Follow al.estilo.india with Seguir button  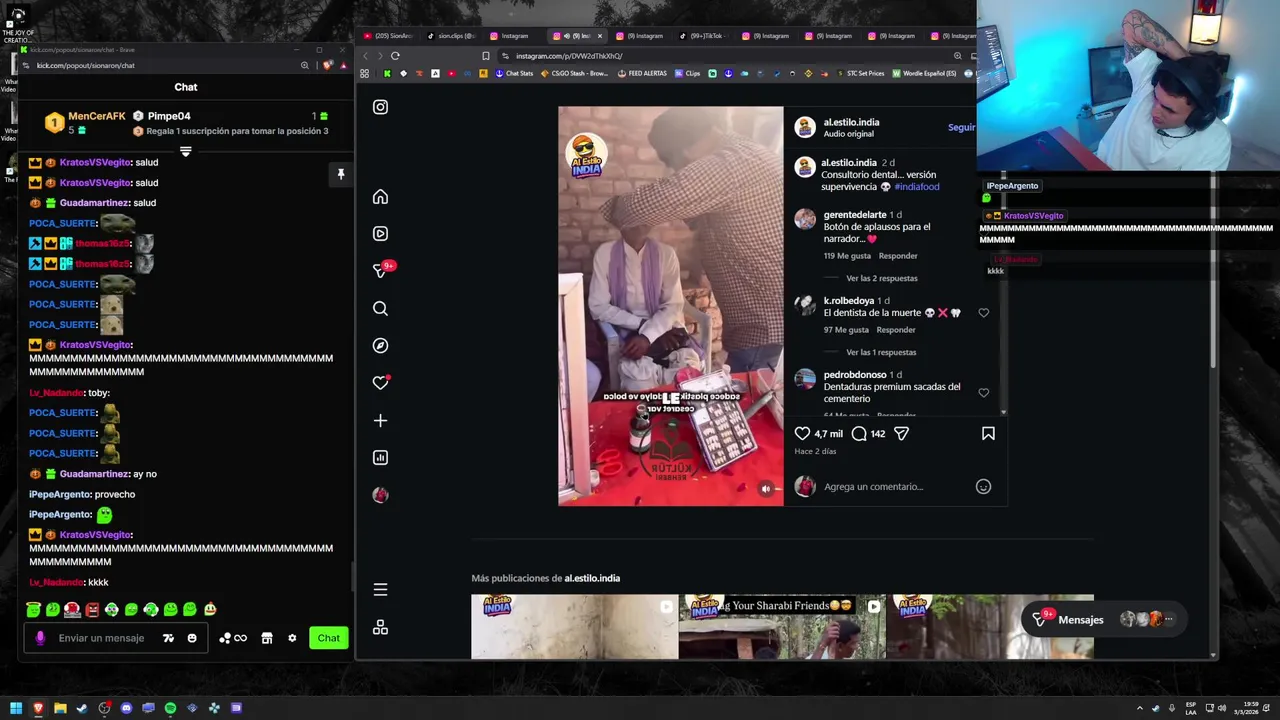click(x=962, y=128)
